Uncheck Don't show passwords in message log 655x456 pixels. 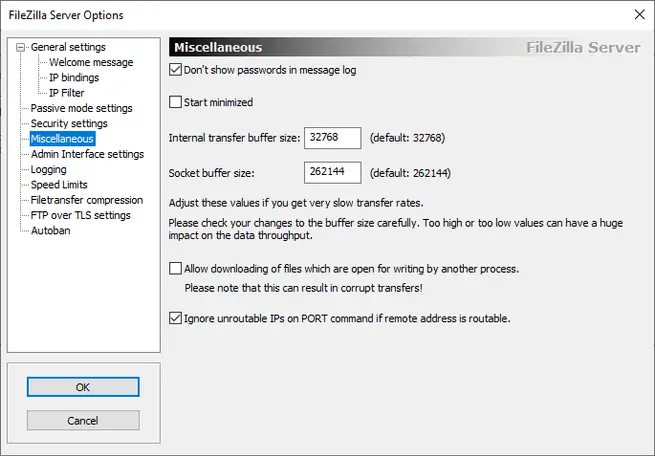click(175, 70)
